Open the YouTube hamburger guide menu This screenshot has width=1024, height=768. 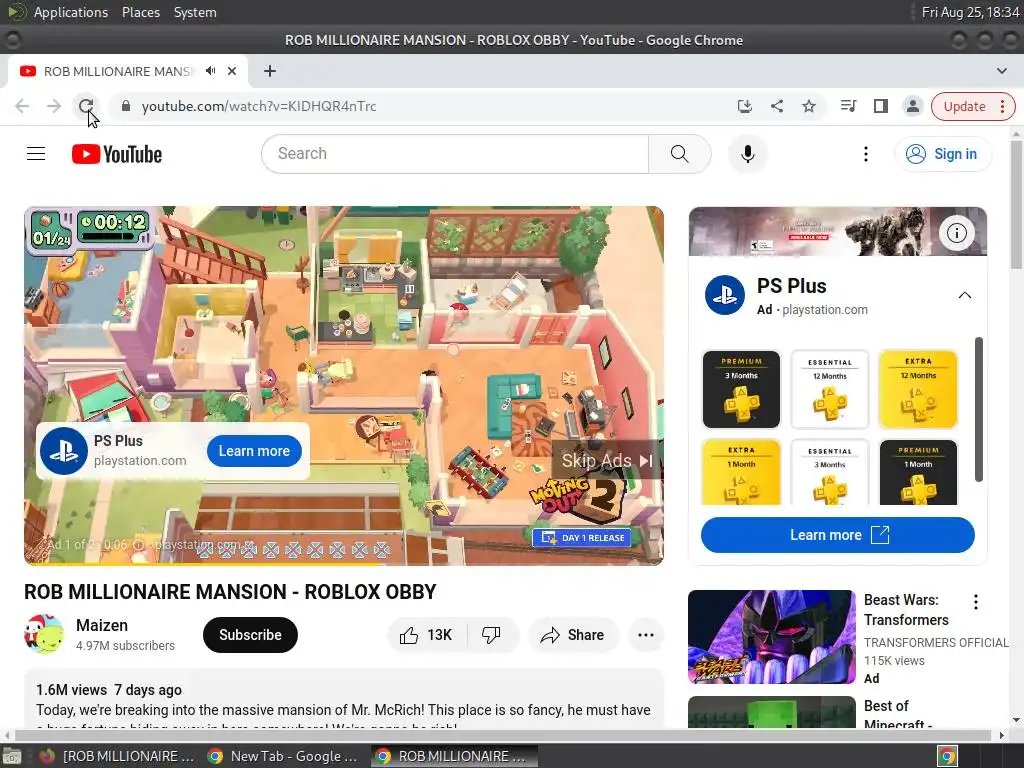[x=36, y=154]
